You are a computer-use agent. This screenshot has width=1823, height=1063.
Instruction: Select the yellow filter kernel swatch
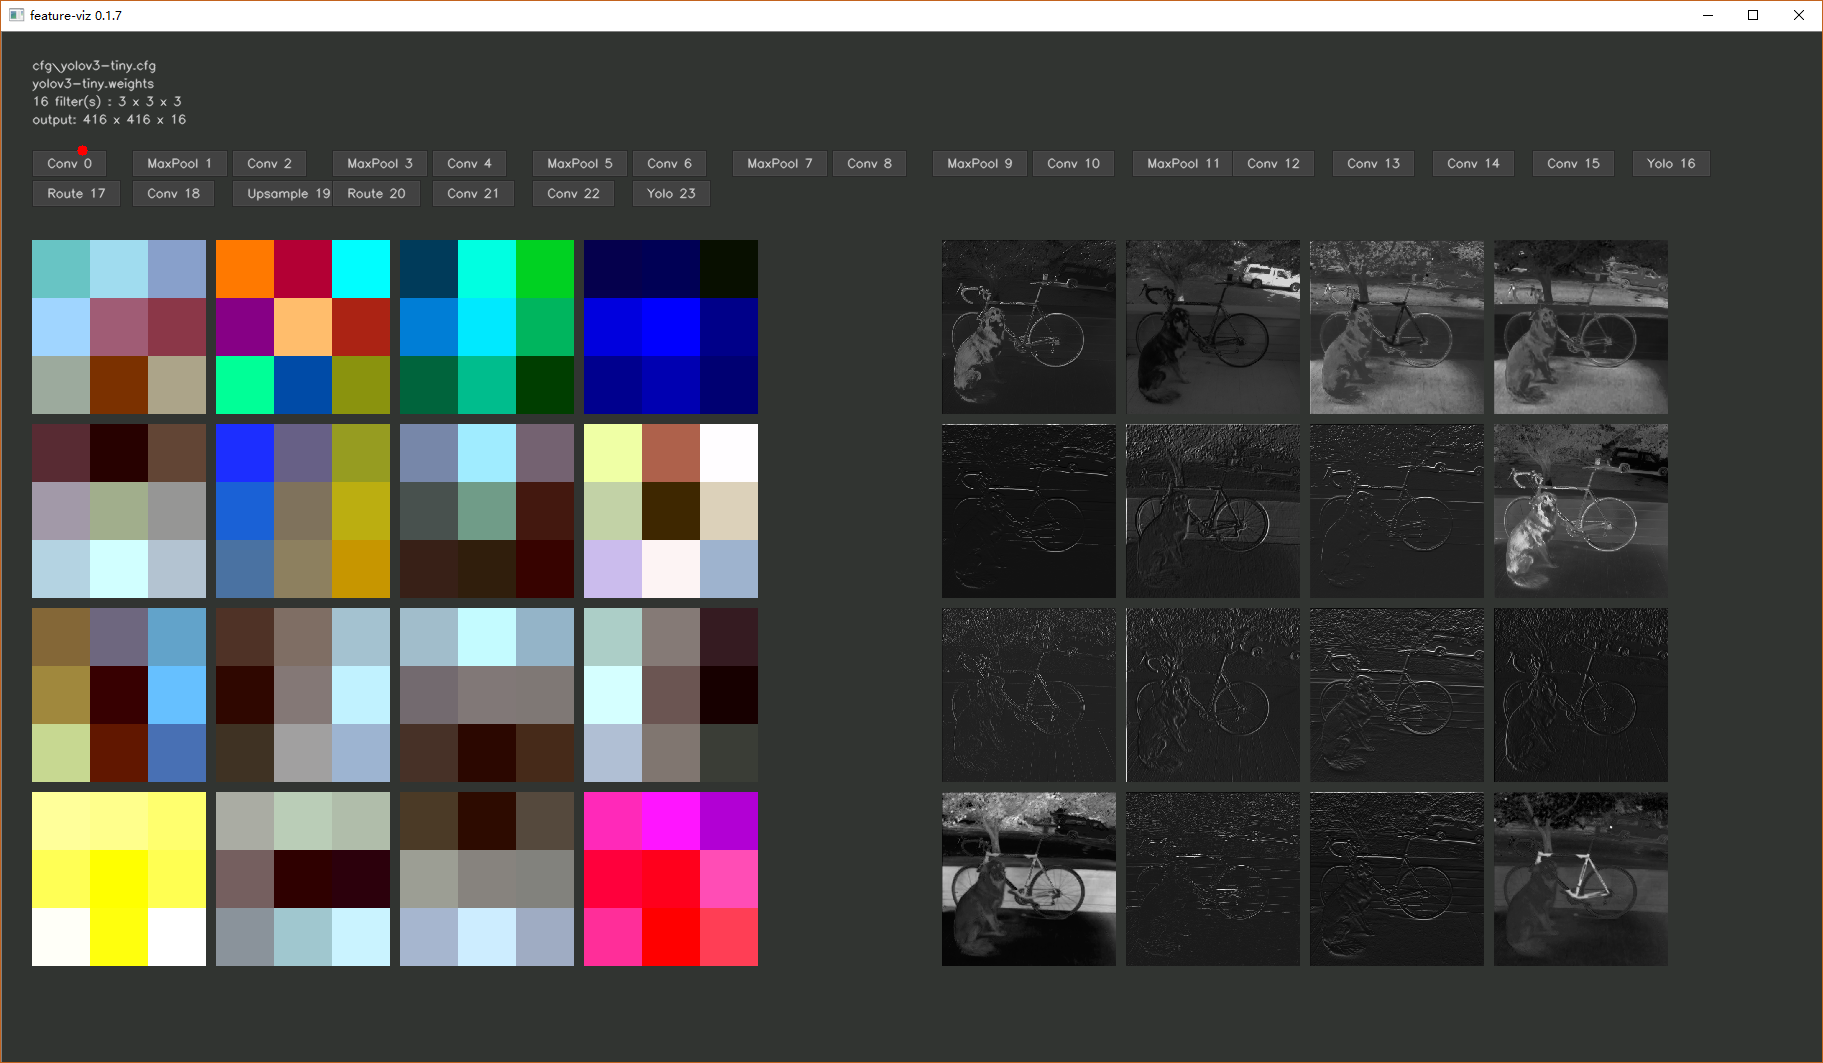pyautogui.click(x=118, y=878)
